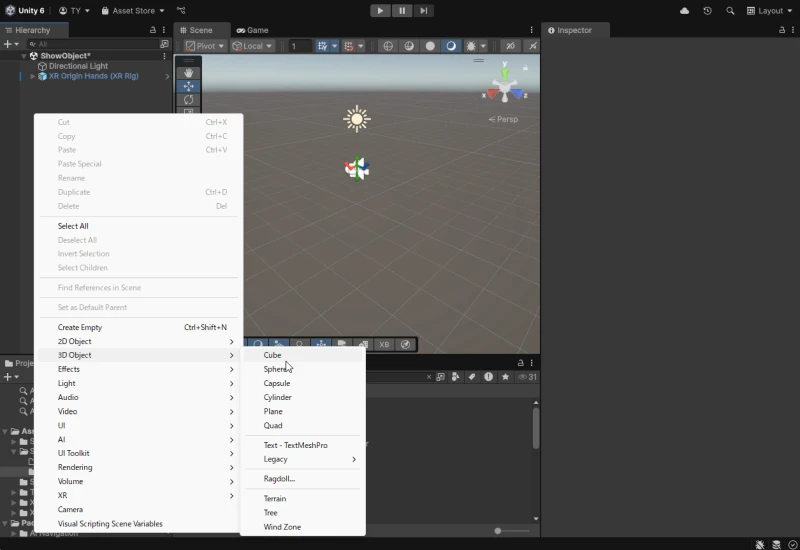
Task: Click the compass overlay icon
Action: [x=406, y=345]
